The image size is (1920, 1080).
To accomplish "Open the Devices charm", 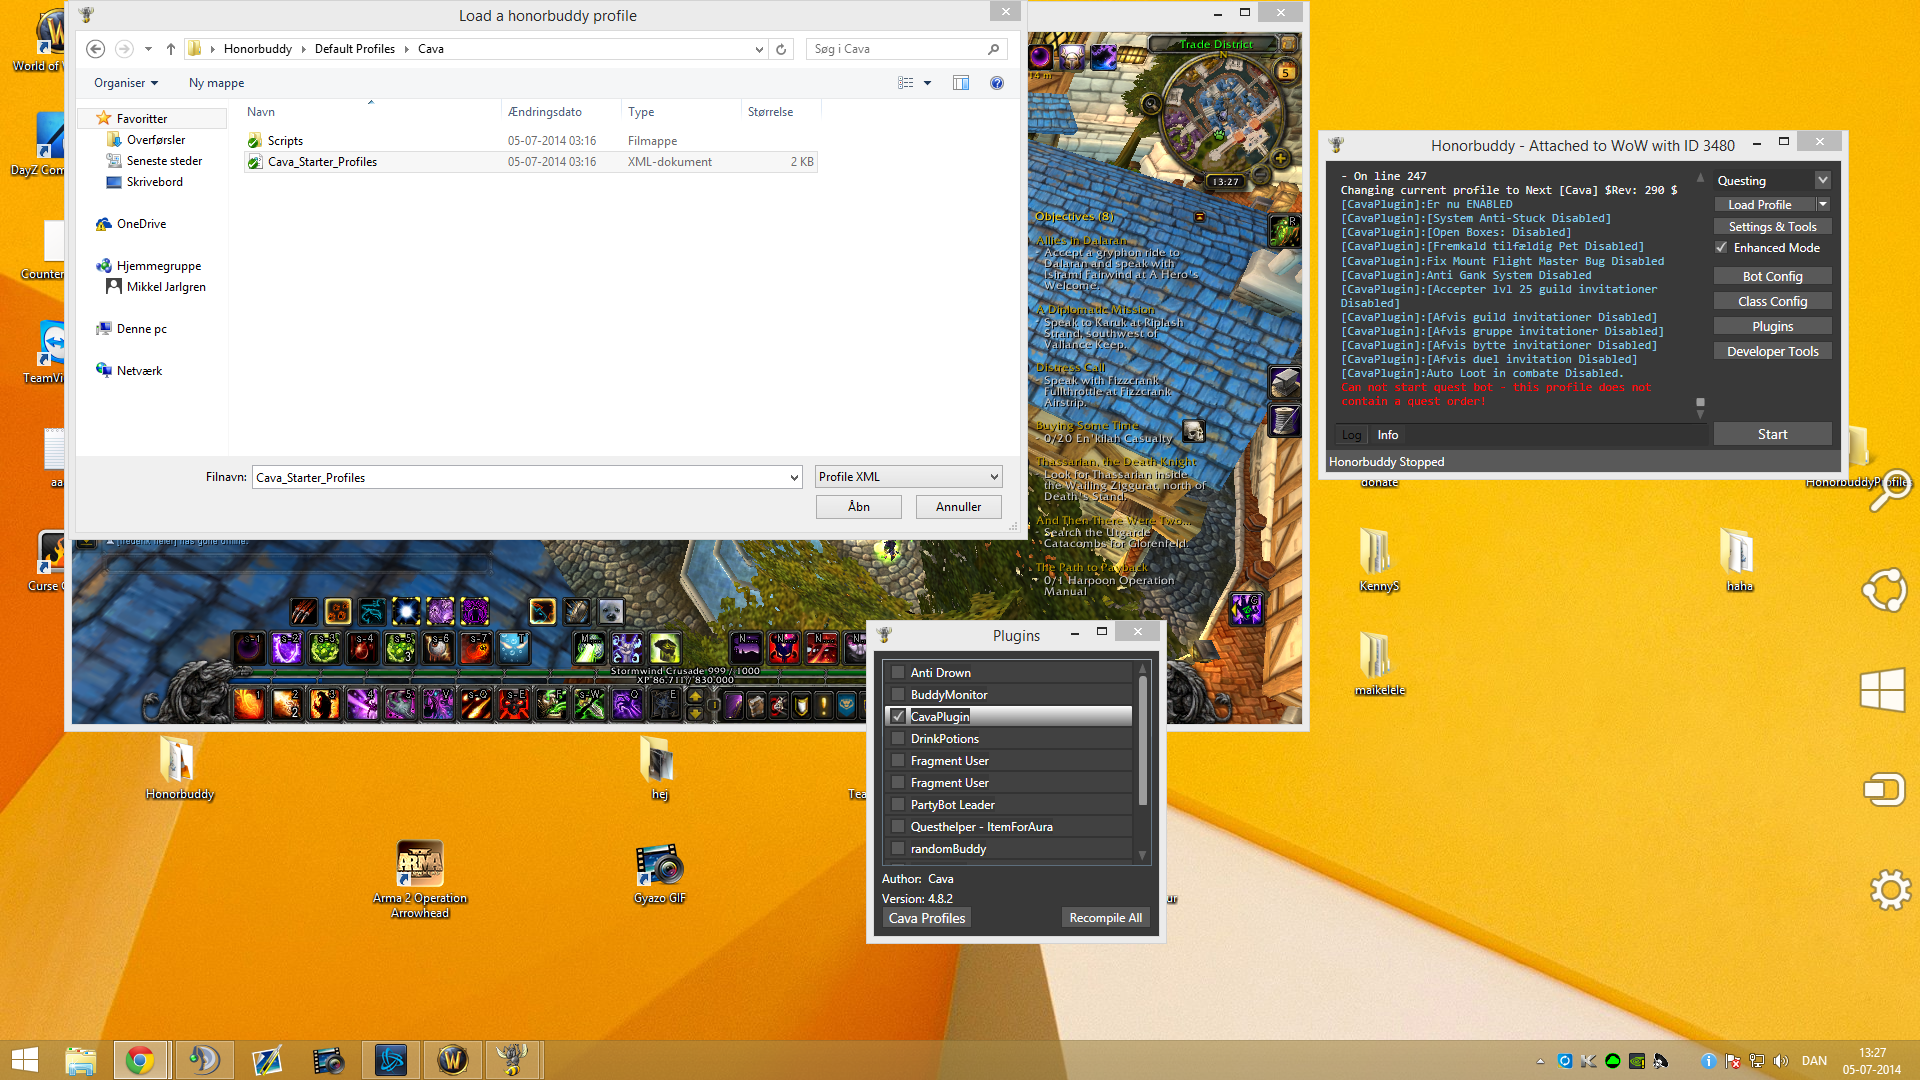I will tap(1885, 789).
